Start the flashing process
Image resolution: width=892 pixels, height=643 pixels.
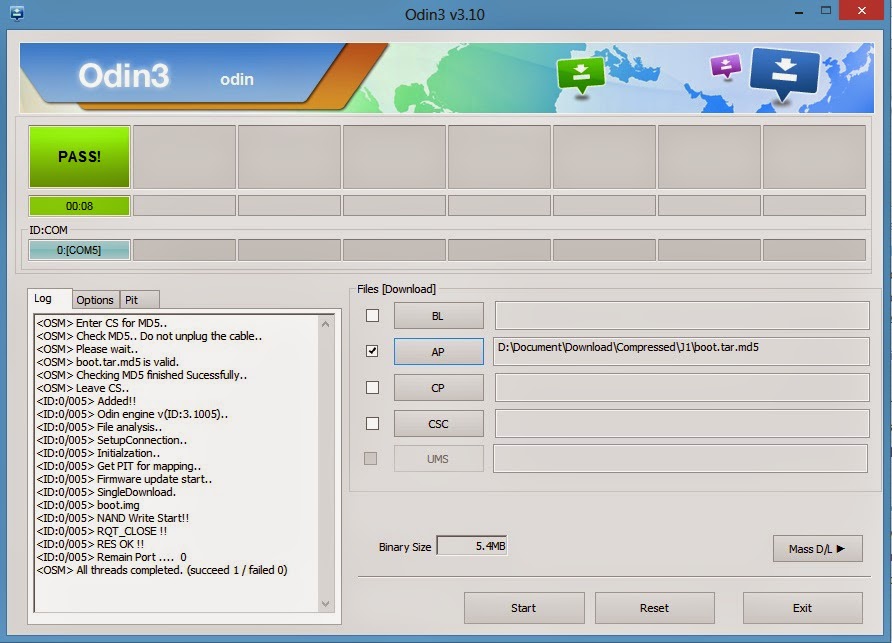pyautogui.click(x=524, y=608)
